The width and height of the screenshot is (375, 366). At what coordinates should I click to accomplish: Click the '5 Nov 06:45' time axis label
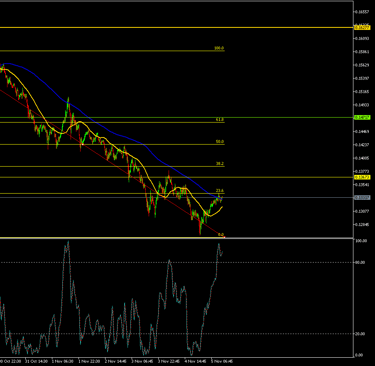coord(222,361)
